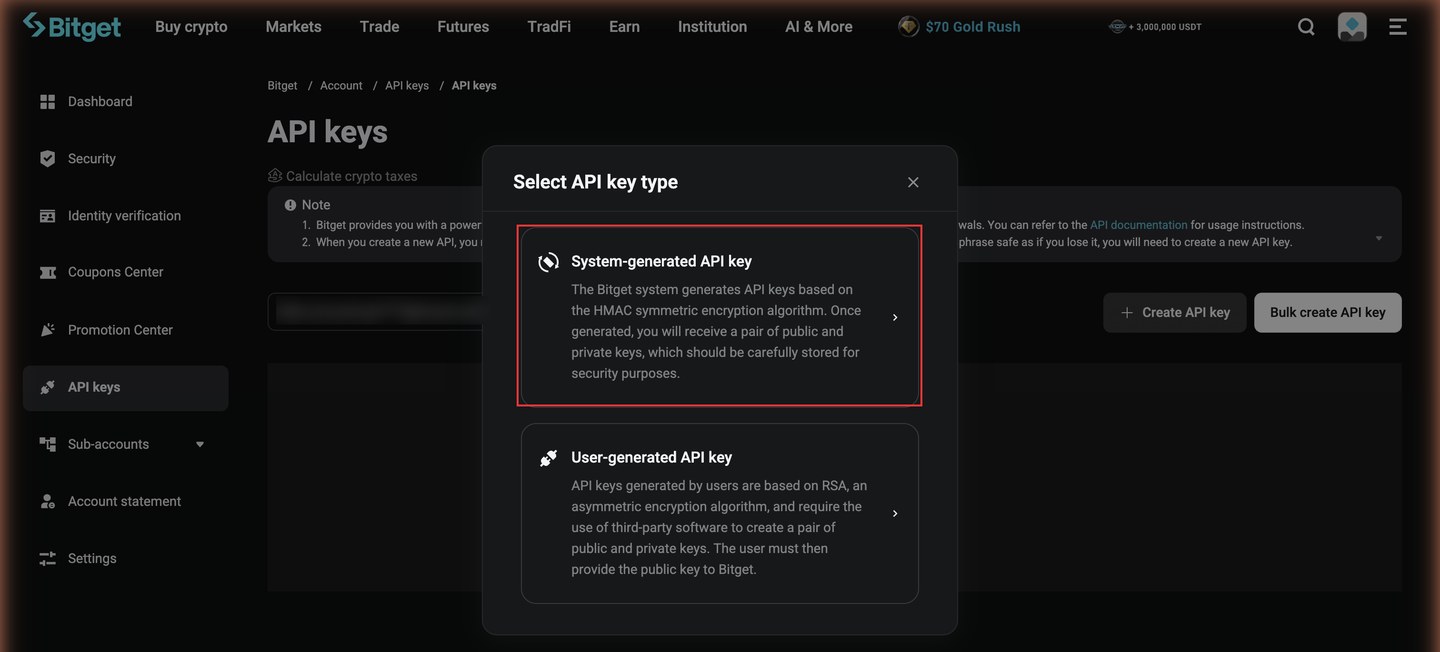Click the blurred search input field
Screen dimensions: 1440x652
(375, 312)
